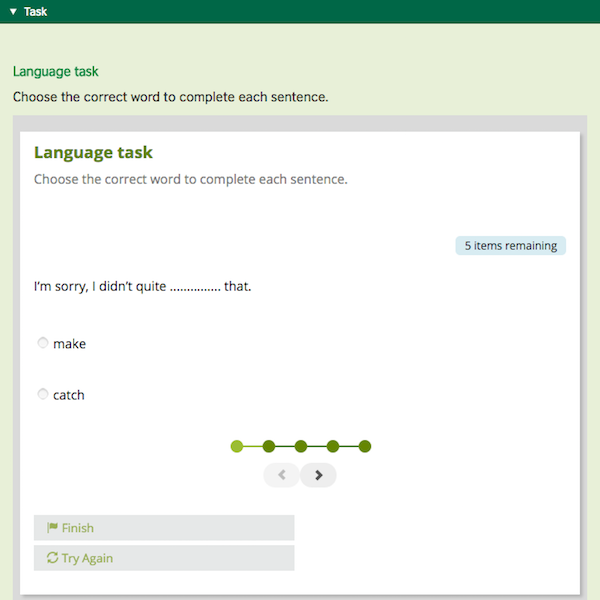Click the Task header label
The width and height of the screenshot is (600, 600).
tap(35, 12)
